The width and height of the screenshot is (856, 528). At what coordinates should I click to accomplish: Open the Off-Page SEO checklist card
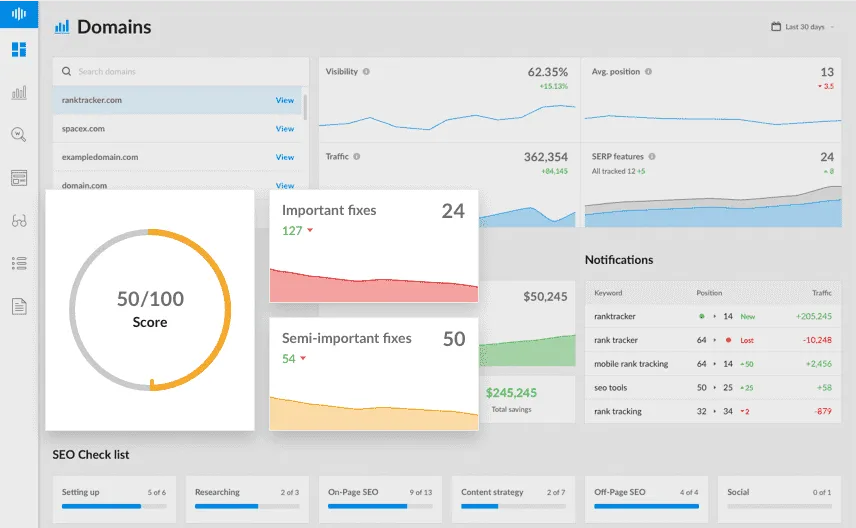point(646,500)
